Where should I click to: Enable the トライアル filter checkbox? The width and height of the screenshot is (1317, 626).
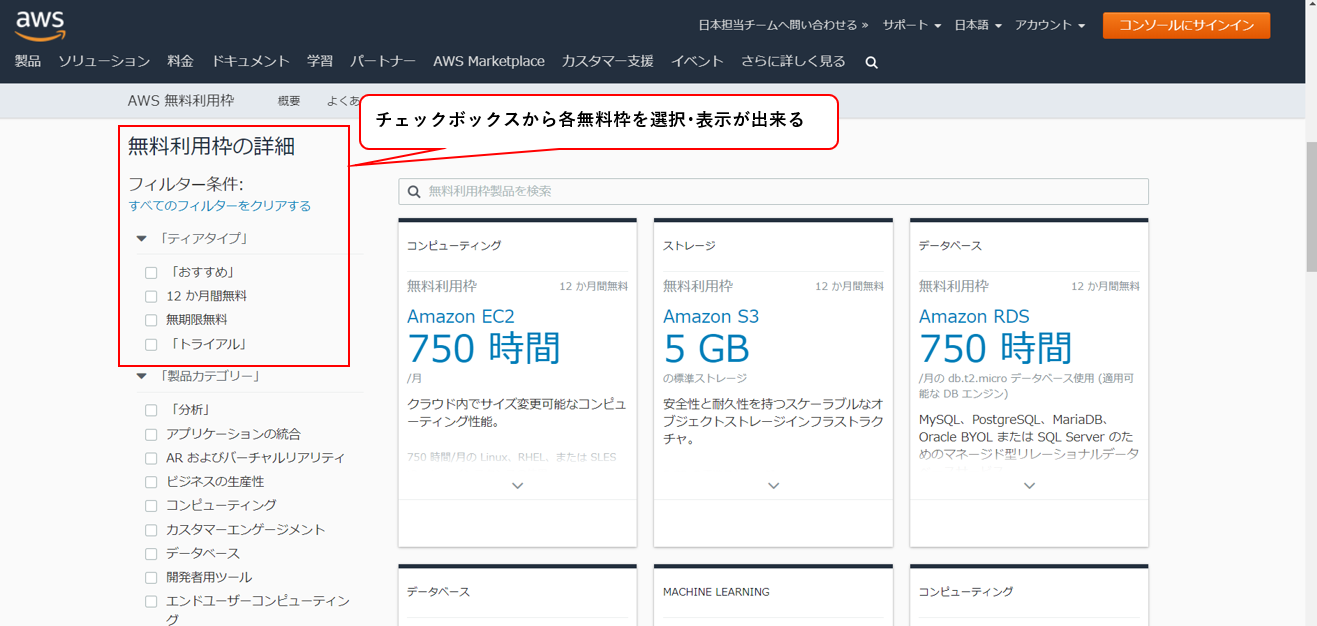point(151,345)
